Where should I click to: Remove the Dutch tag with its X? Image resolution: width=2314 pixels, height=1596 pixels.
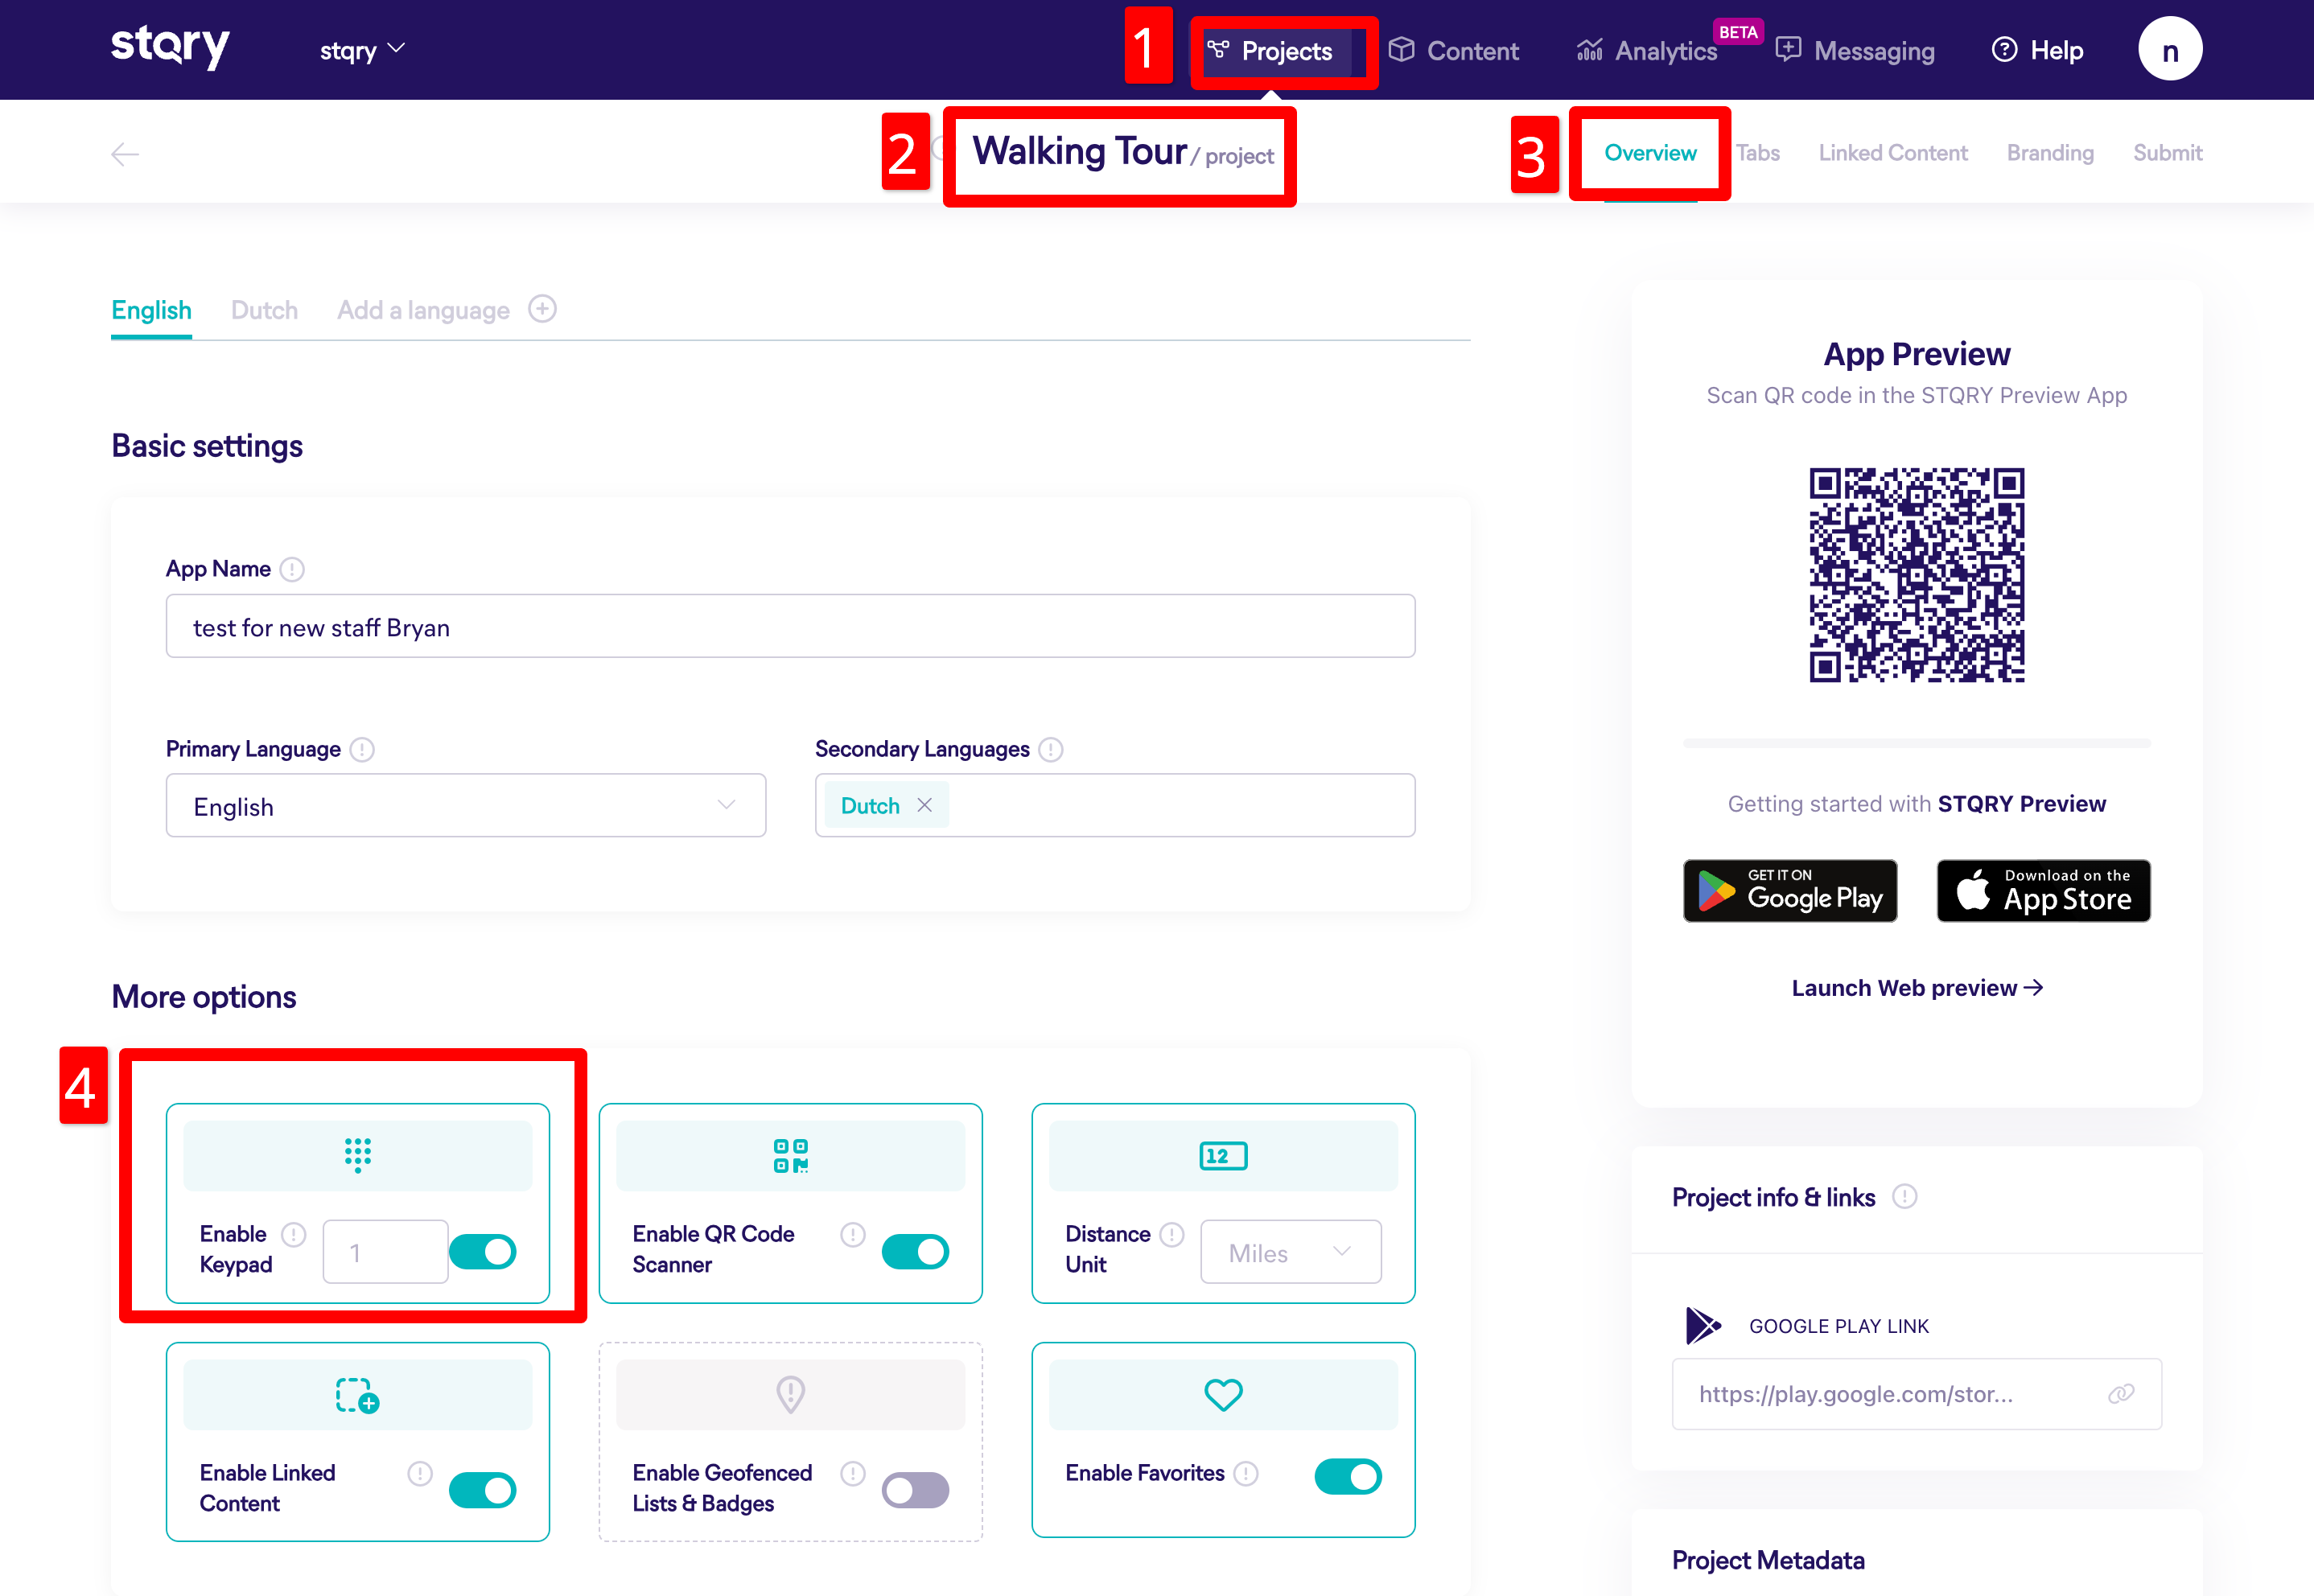(x=924, y=805)
